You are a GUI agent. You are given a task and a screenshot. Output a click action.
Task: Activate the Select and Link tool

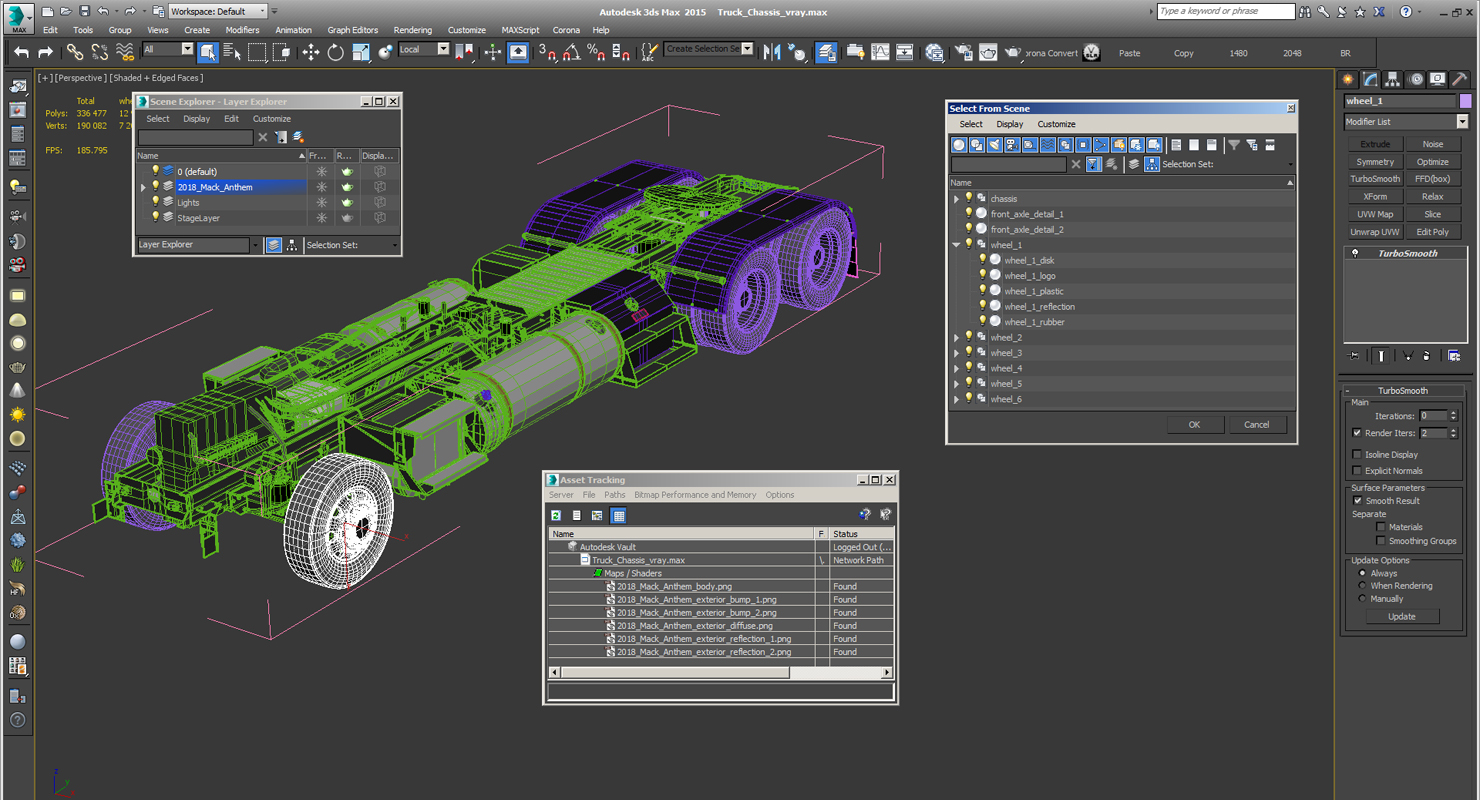[x=75, y=52]
